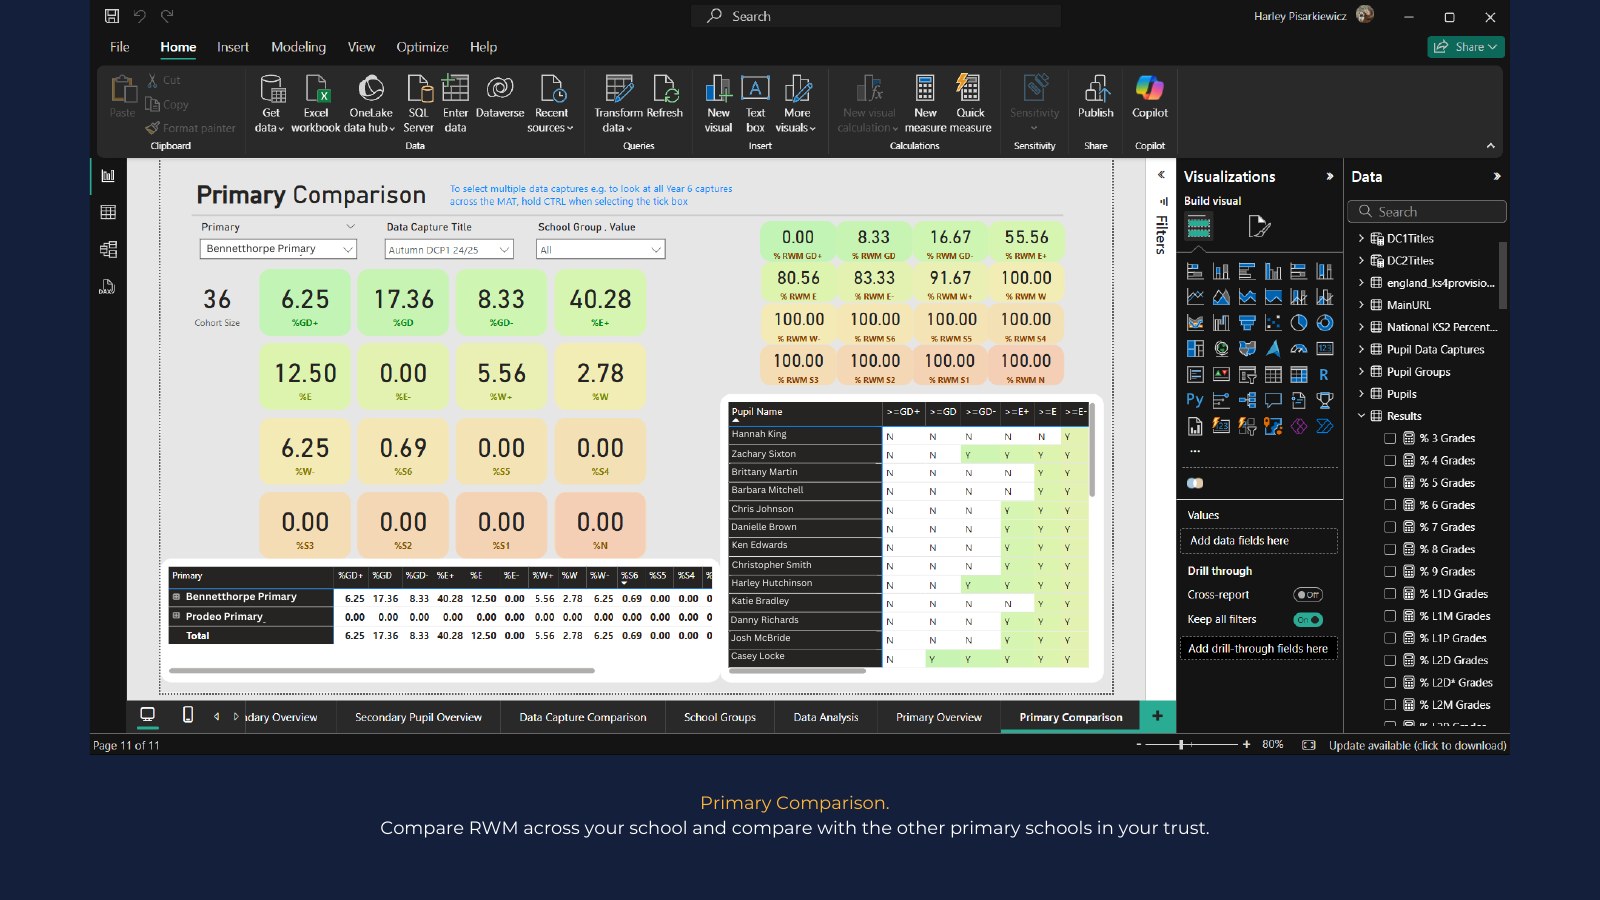Switch to Model view in left sidebar
The height and width of the screenshot is (900, 1600).
tap(108, 249)
